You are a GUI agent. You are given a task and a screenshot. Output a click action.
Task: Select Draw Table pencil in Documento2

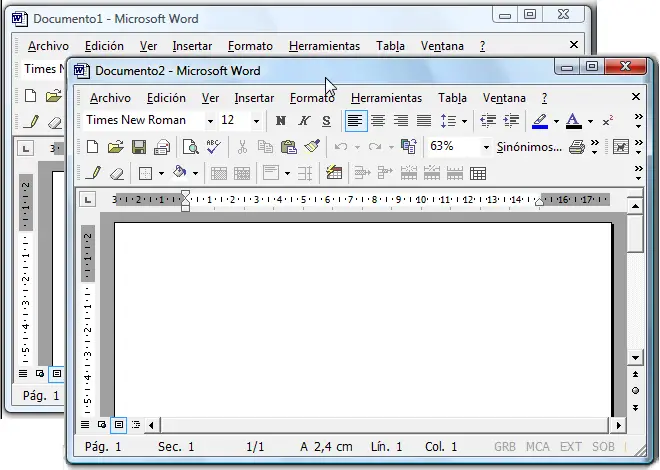pos(93,173)
